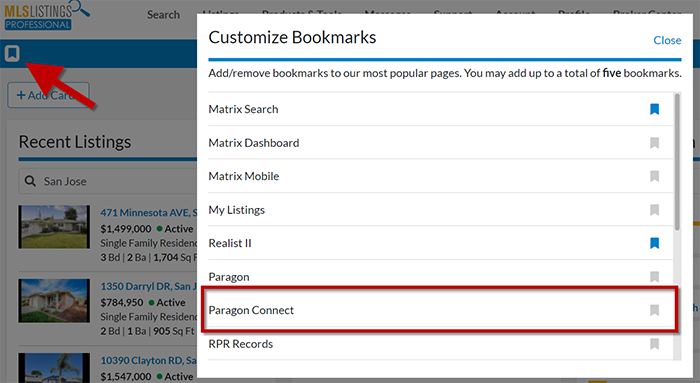The height and width of the screenshot is (383, 700).
Task: Click the $1,499,000 price text
Action: [x=126, y=229]
